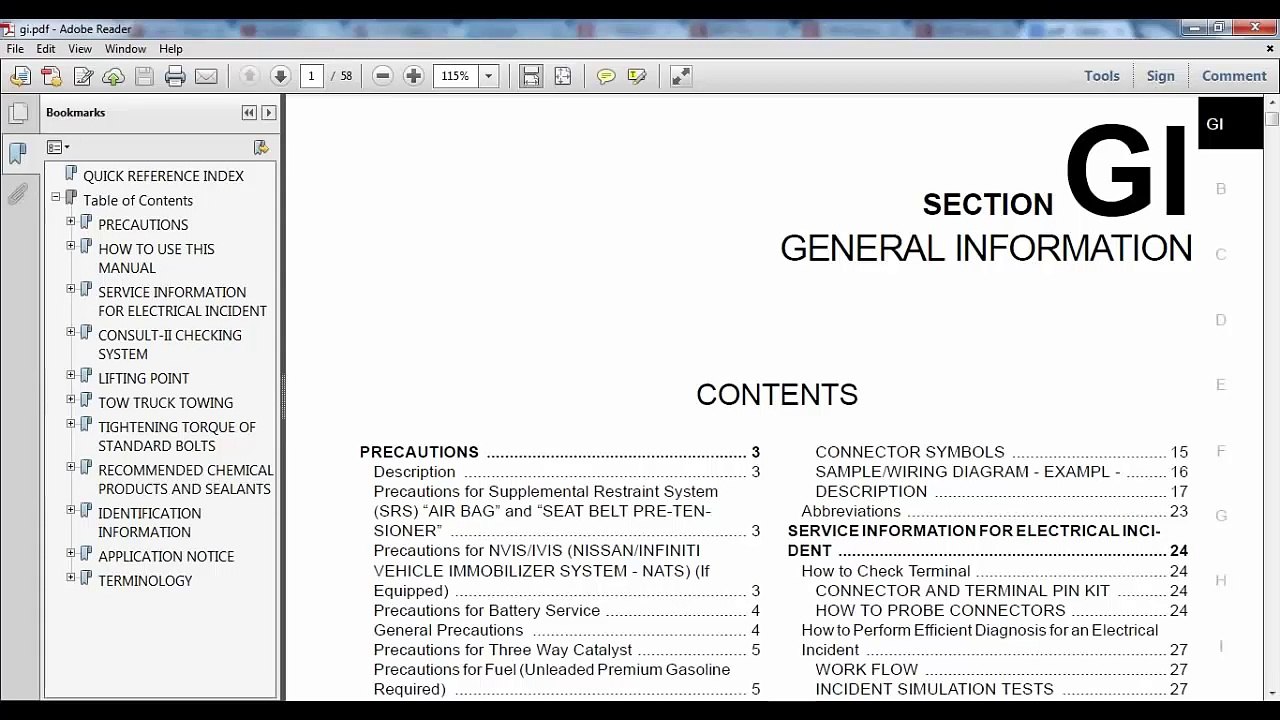Open the File menu

(x=15, y=49)
